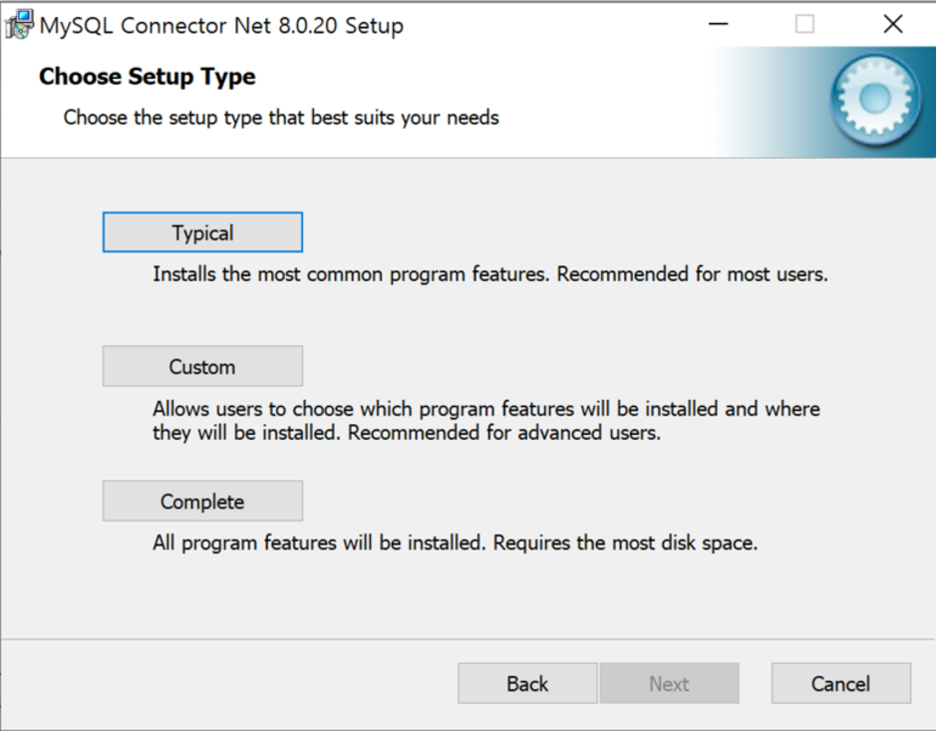Close the setup window with the X
The height and width of the screenshot is (731, 936).
893,24
